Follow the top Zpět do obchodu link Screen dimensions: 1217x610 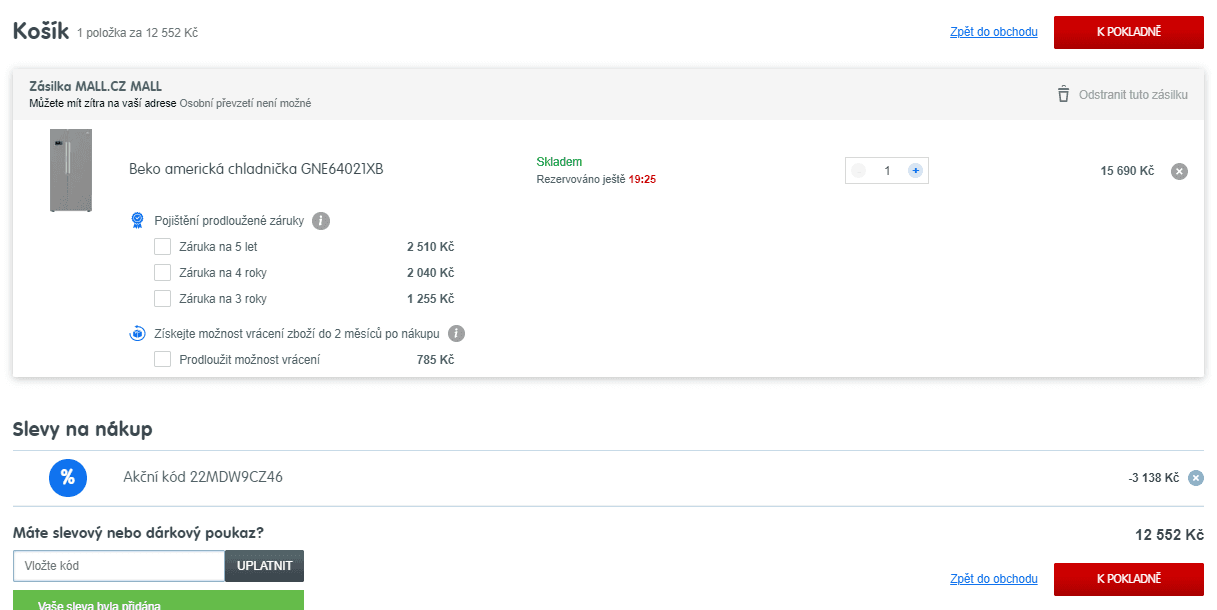point(994,32)
